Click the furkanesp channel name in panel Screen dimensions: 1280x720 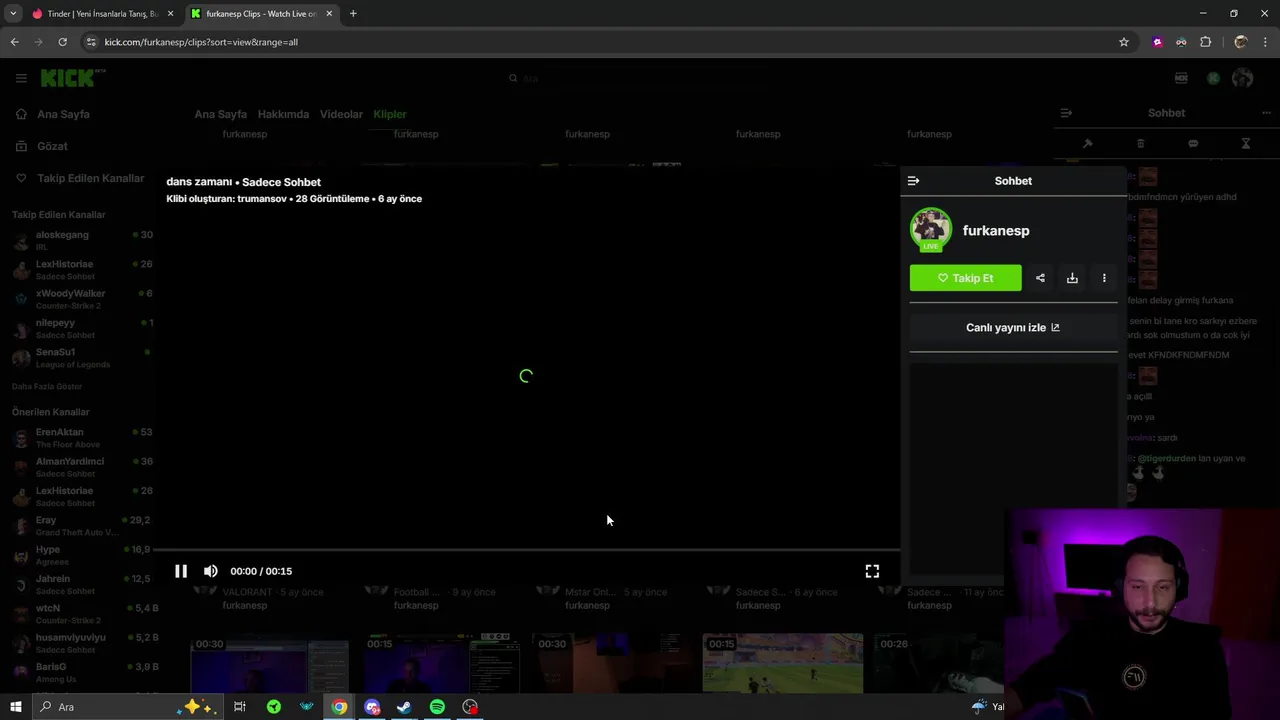pos(996,231)
